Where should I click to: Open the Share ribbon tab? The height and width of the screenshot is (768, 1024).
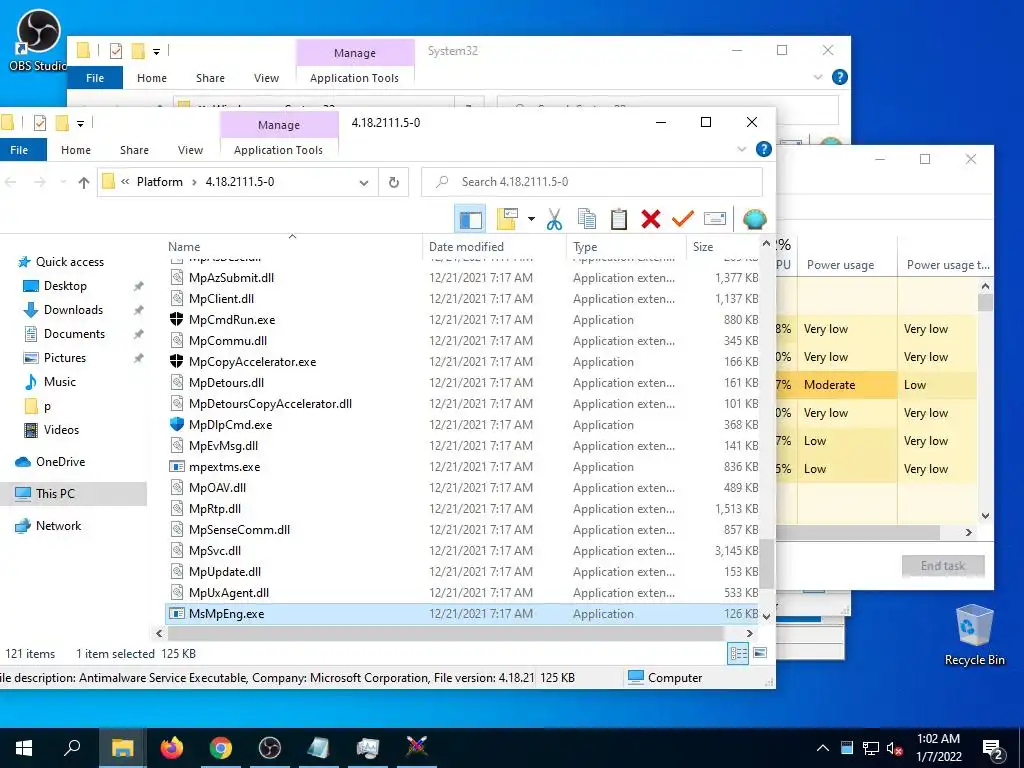pyautogui.click(x=135, y=150)
